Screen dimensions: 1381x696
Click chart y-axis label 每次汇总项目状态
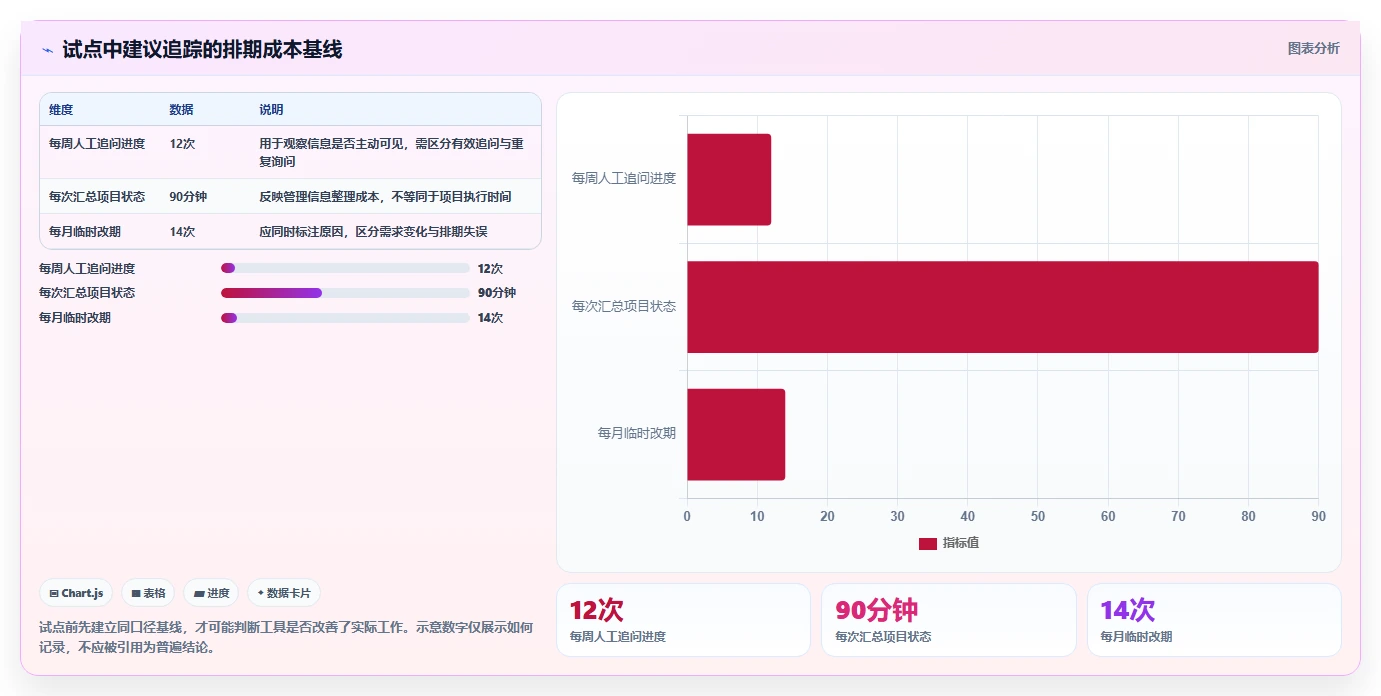(624, 306)
